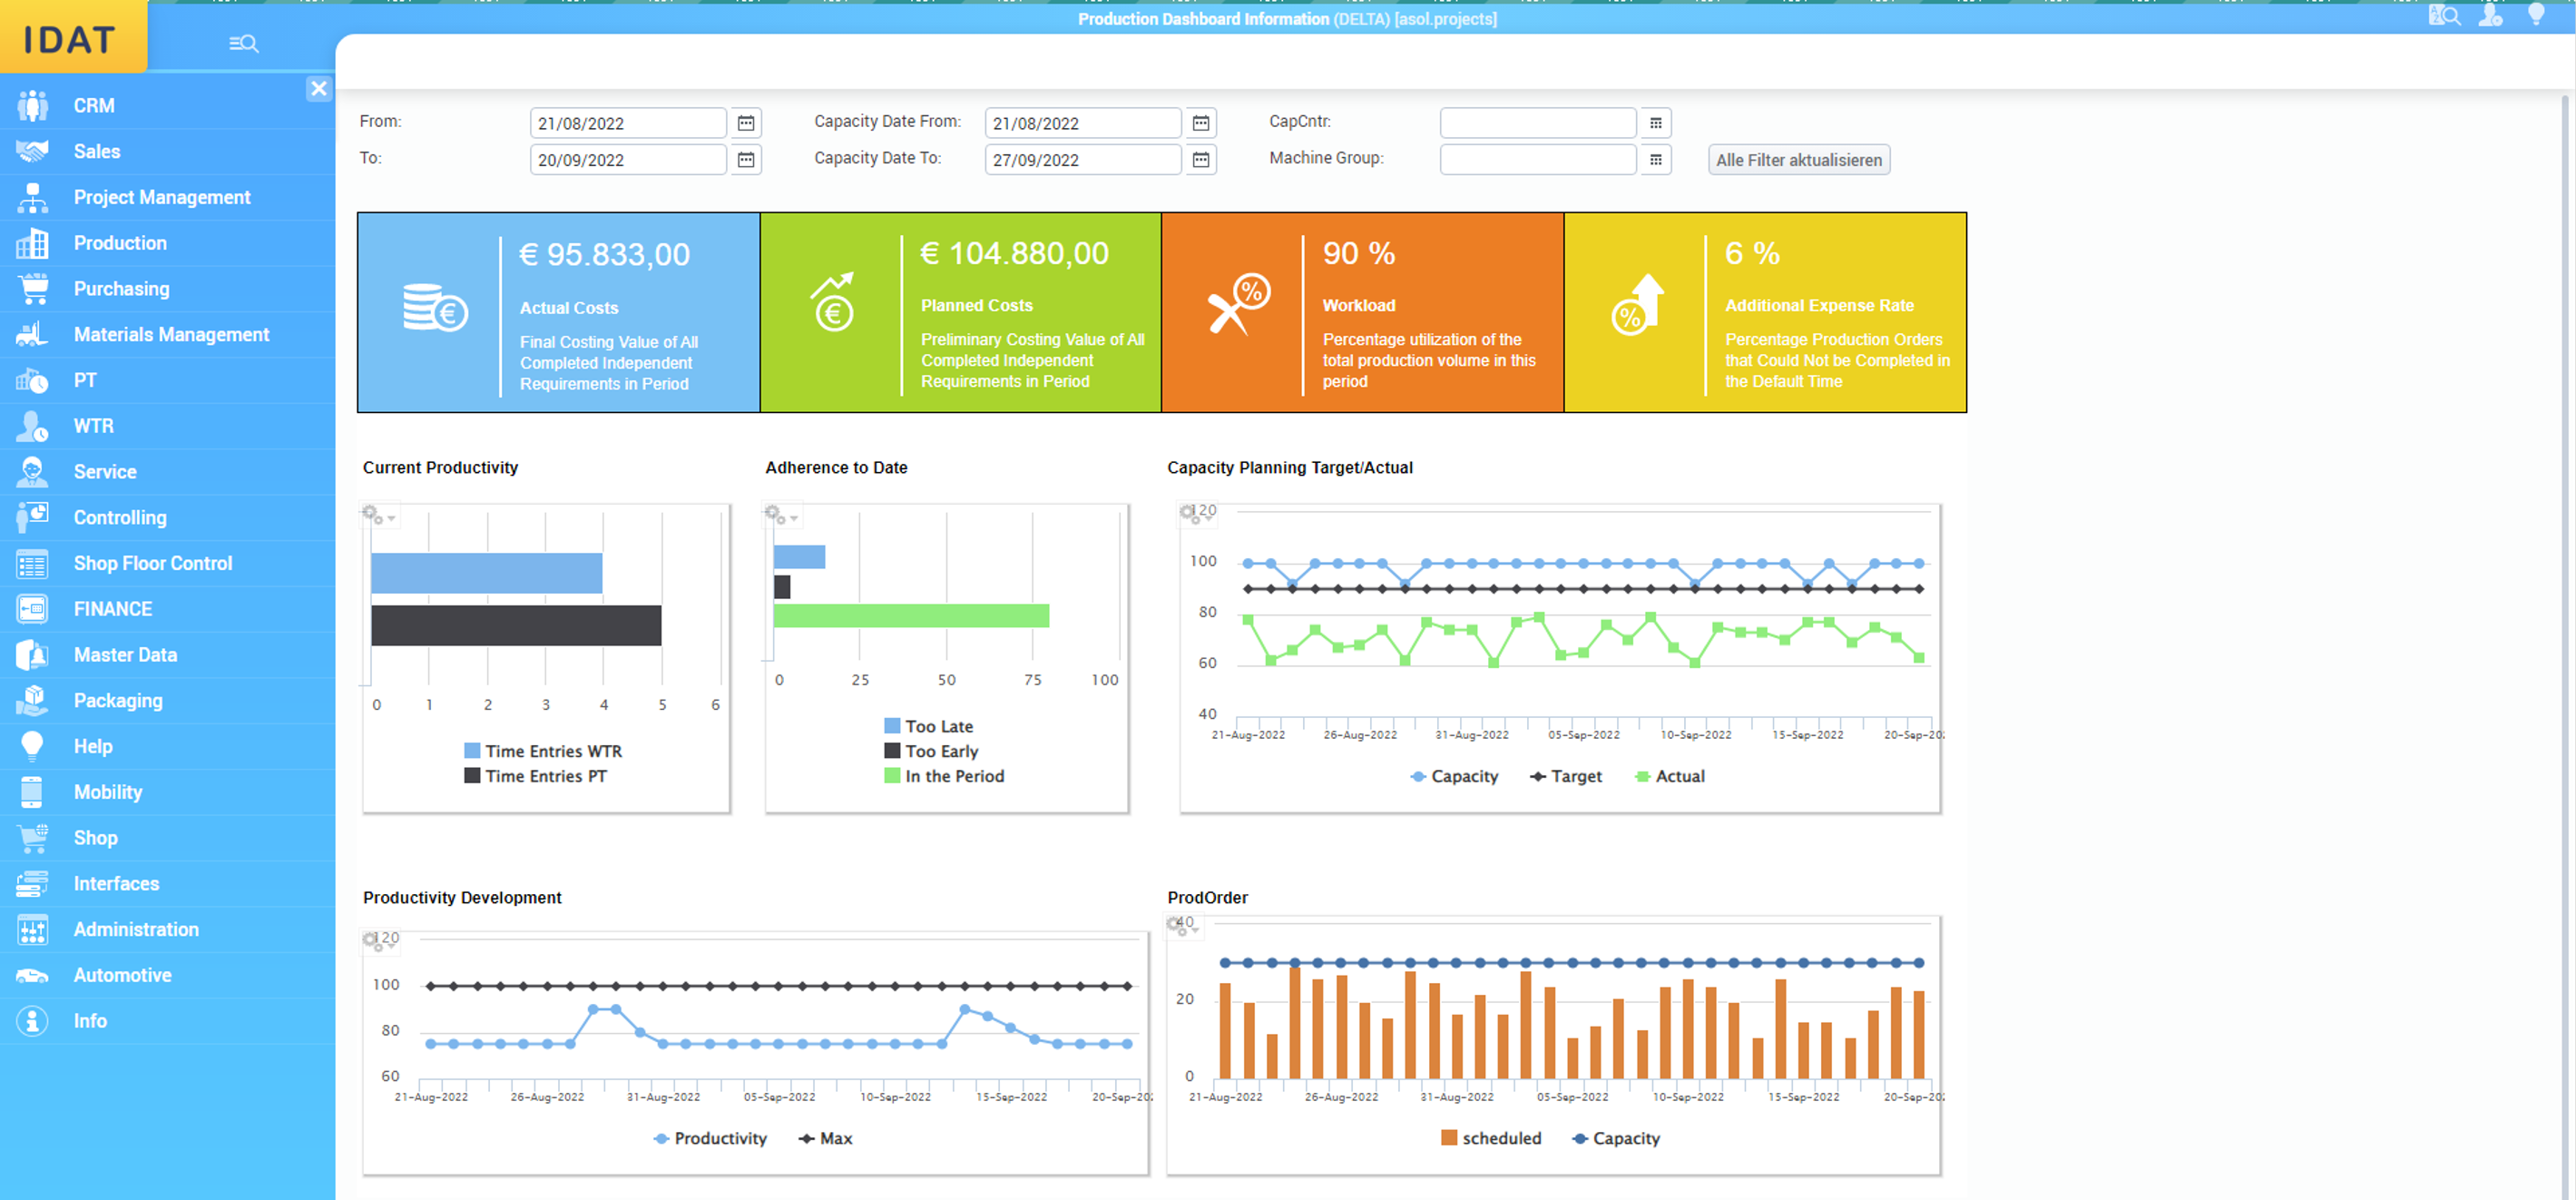Click the green In the Period bar
The width and height of the screenshot is (2576, 1200).
coord(910,615)
